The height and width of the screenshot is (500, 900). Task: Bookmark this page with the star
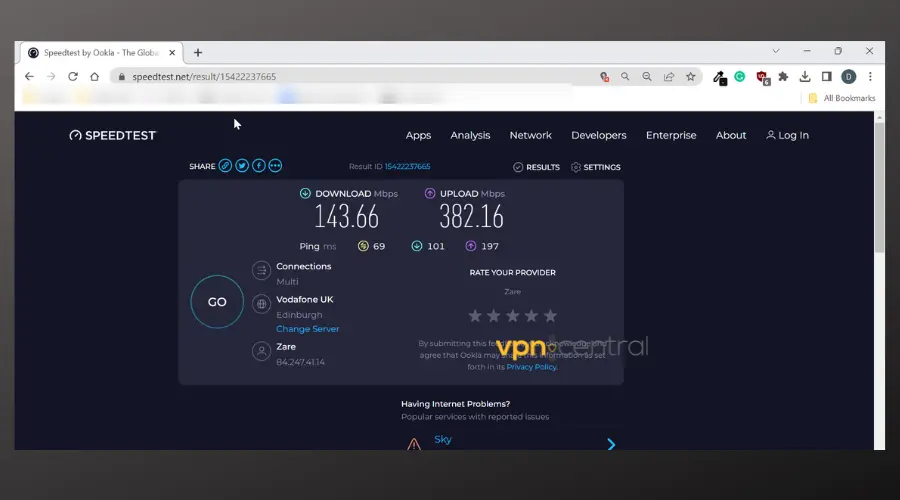pos(690,76)
